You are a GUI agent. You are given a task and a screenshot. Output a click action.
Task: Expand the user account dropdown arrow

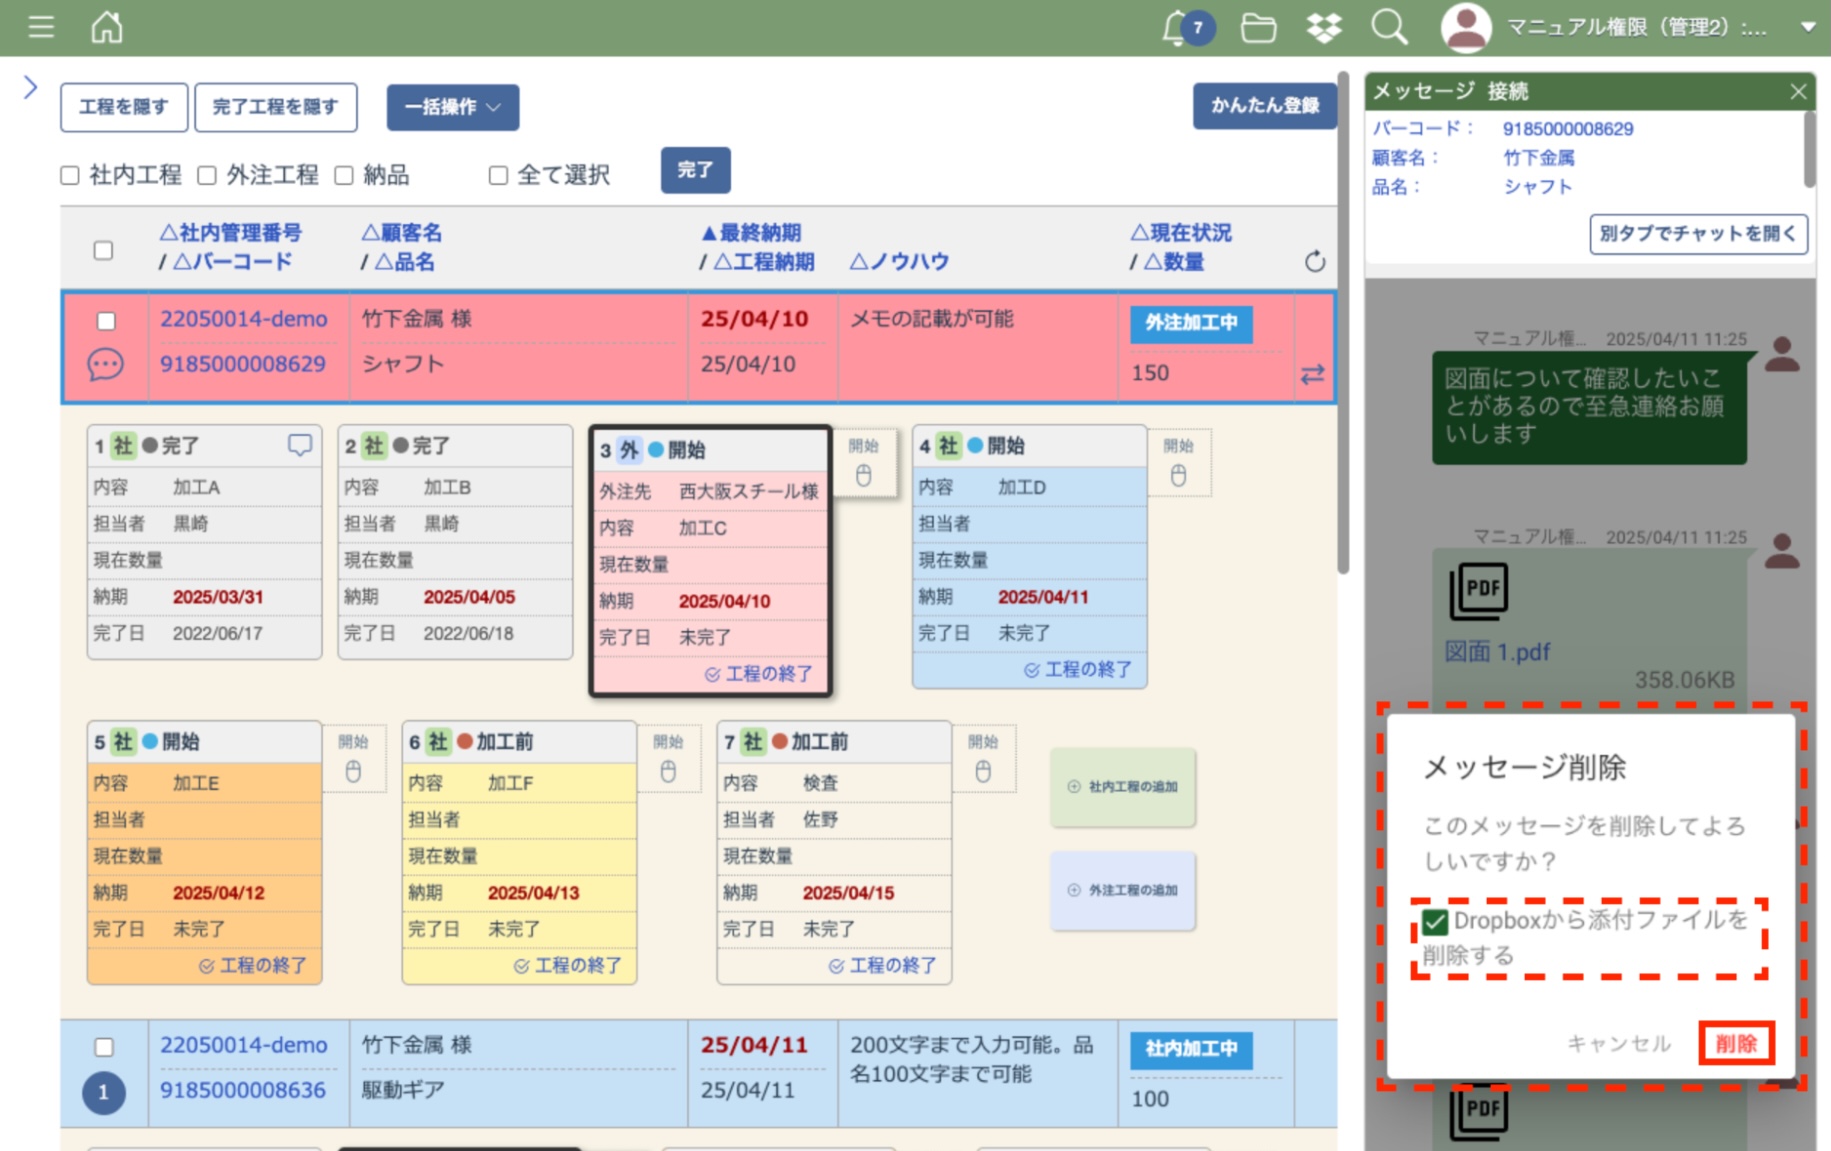1807,28
